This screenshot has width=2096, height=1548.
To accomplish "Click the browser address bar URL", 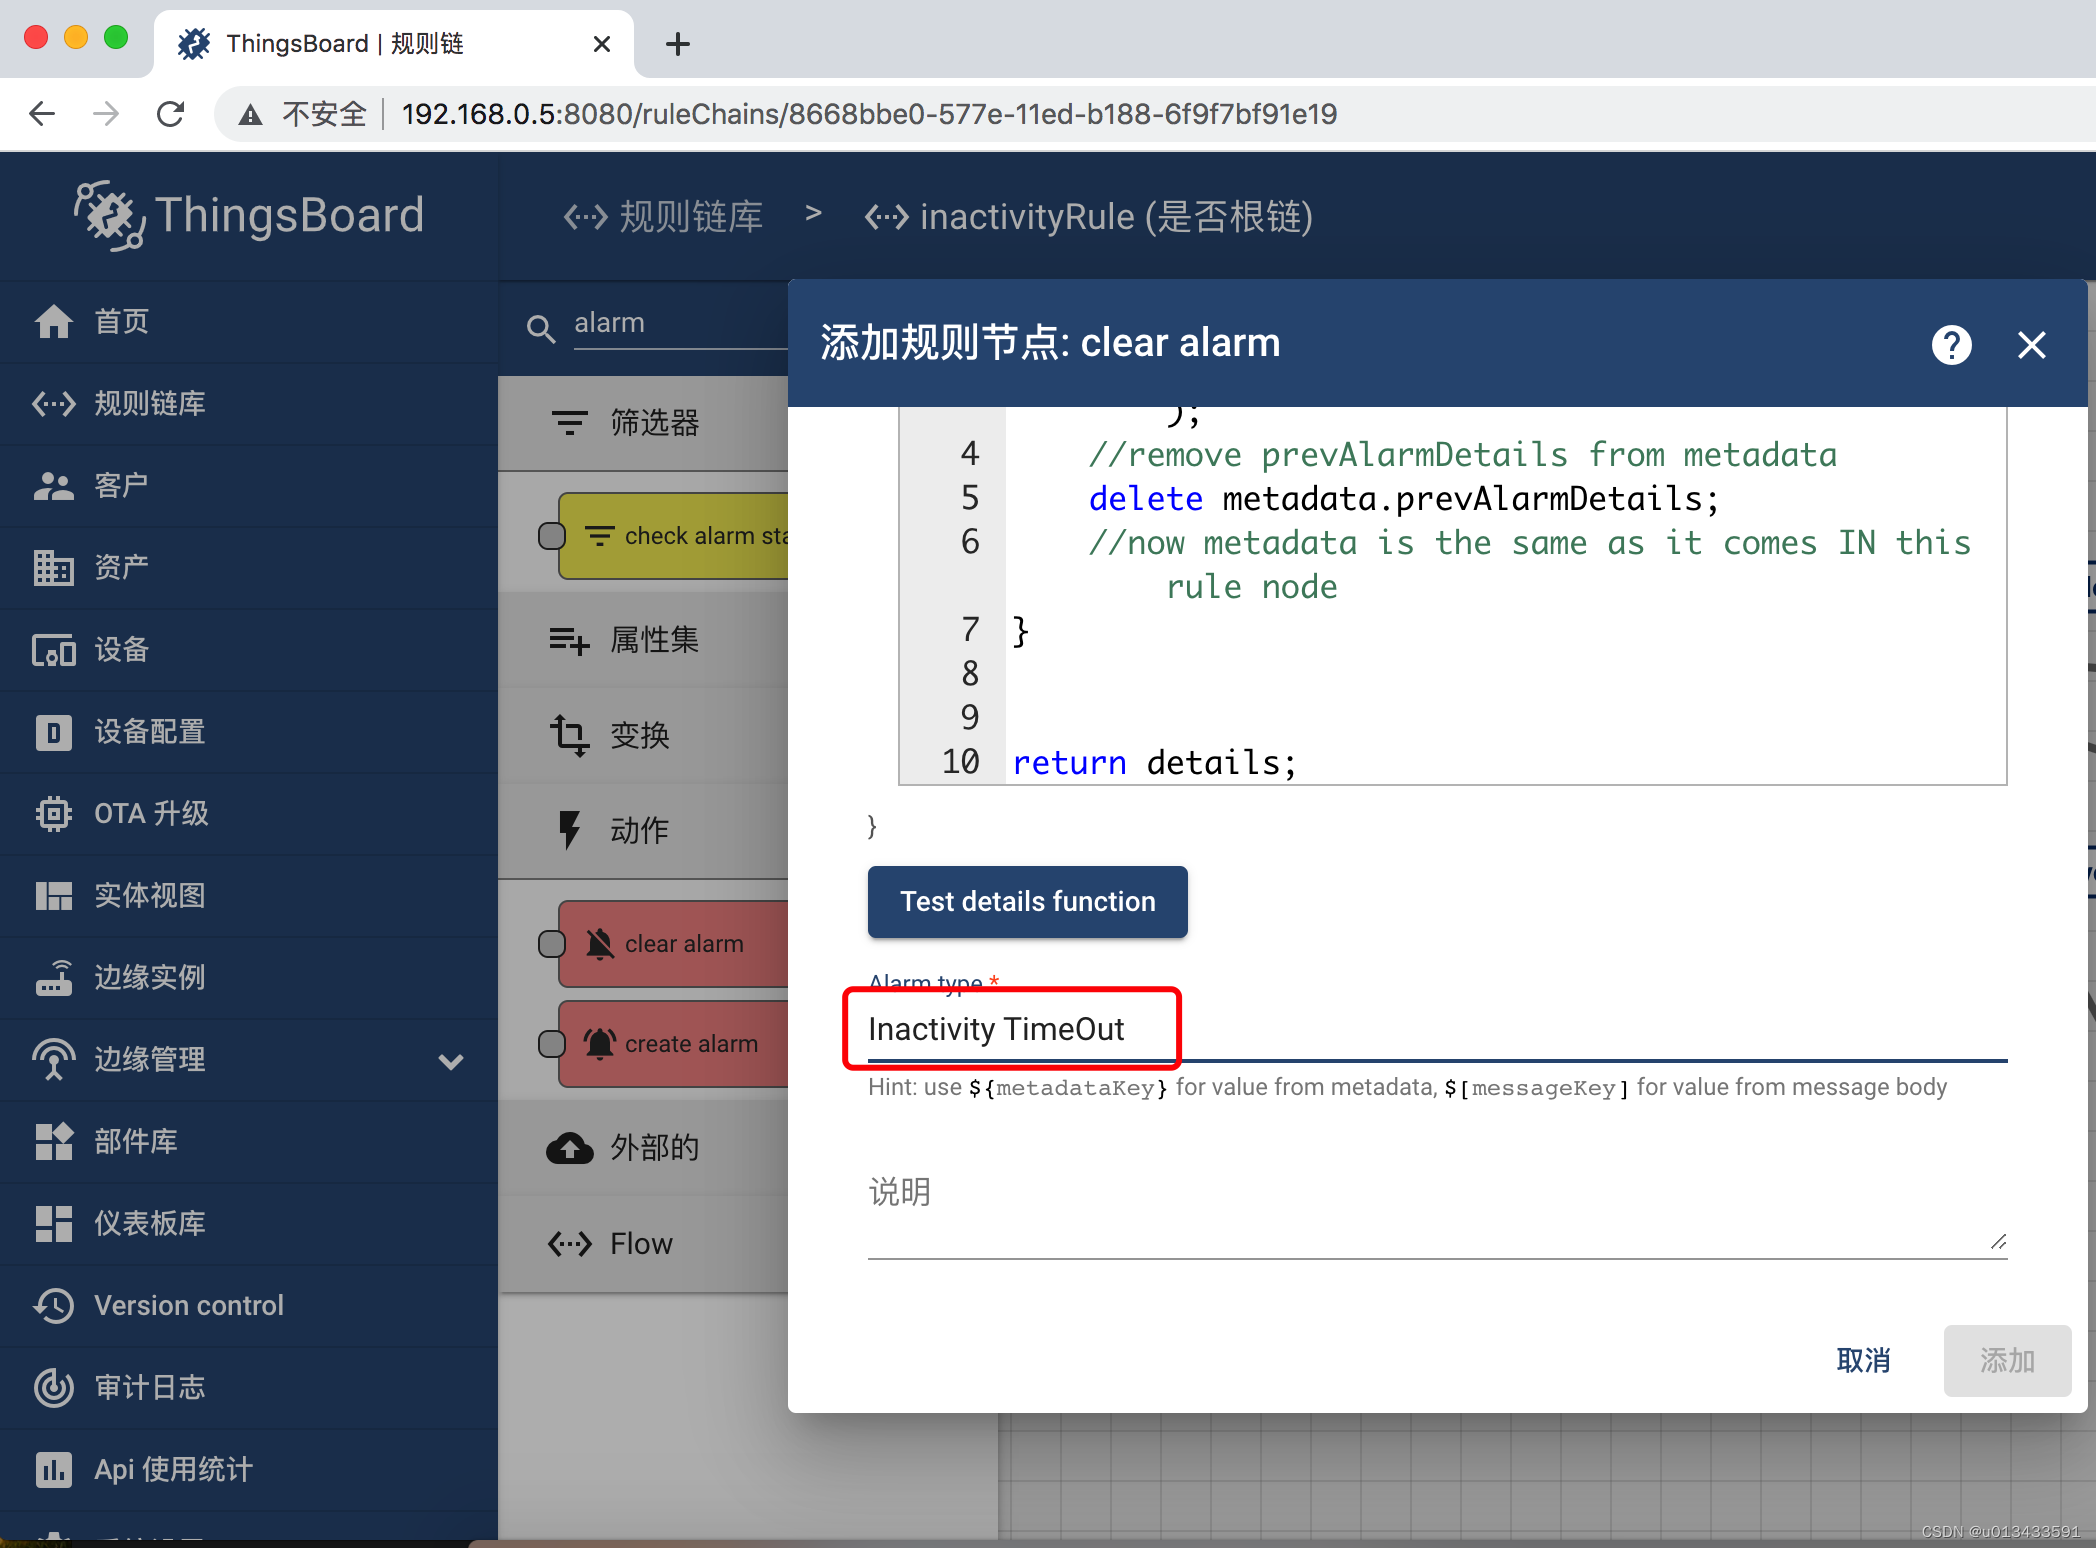I will click(x=869, y=114).
